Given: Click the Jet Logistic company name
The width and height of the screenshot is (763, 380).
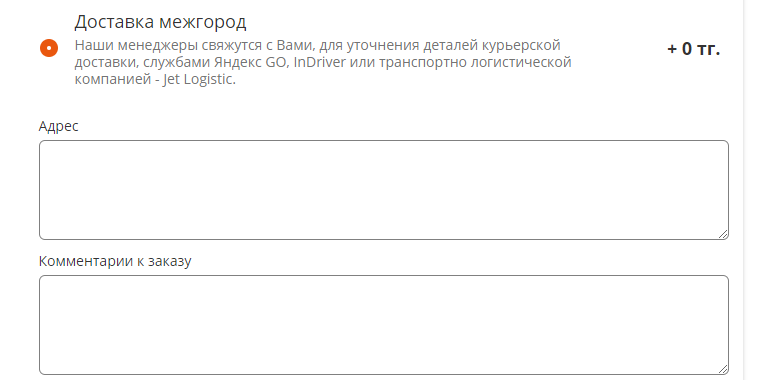Looking at the screenshot, I should click(x=199, y=79).
